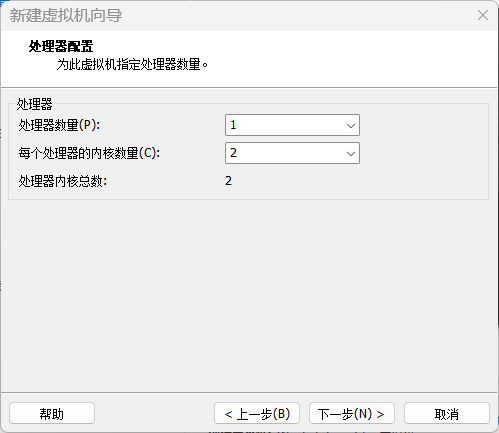
Task: Click the total cores value 2
Action: (x=228, y=181)
